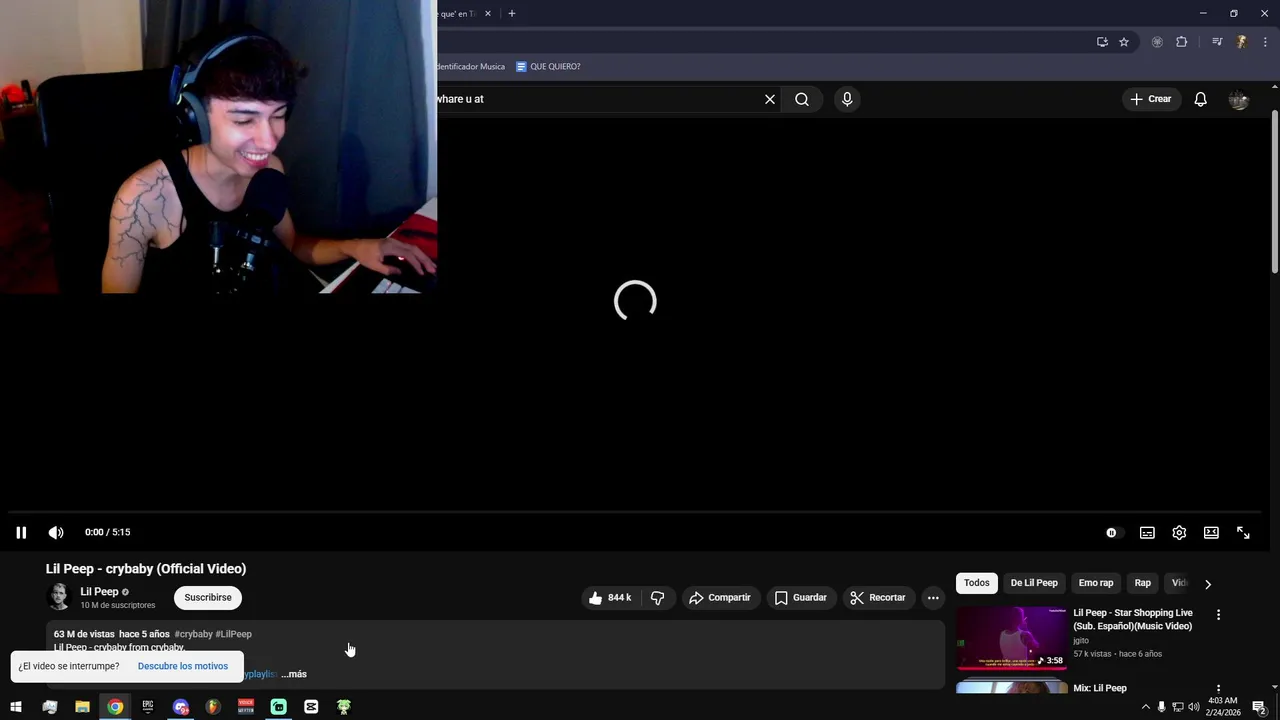1280x720 pixels.
Task: Open the Extensions puzzle icon
Action: (x=1182, y=42)
